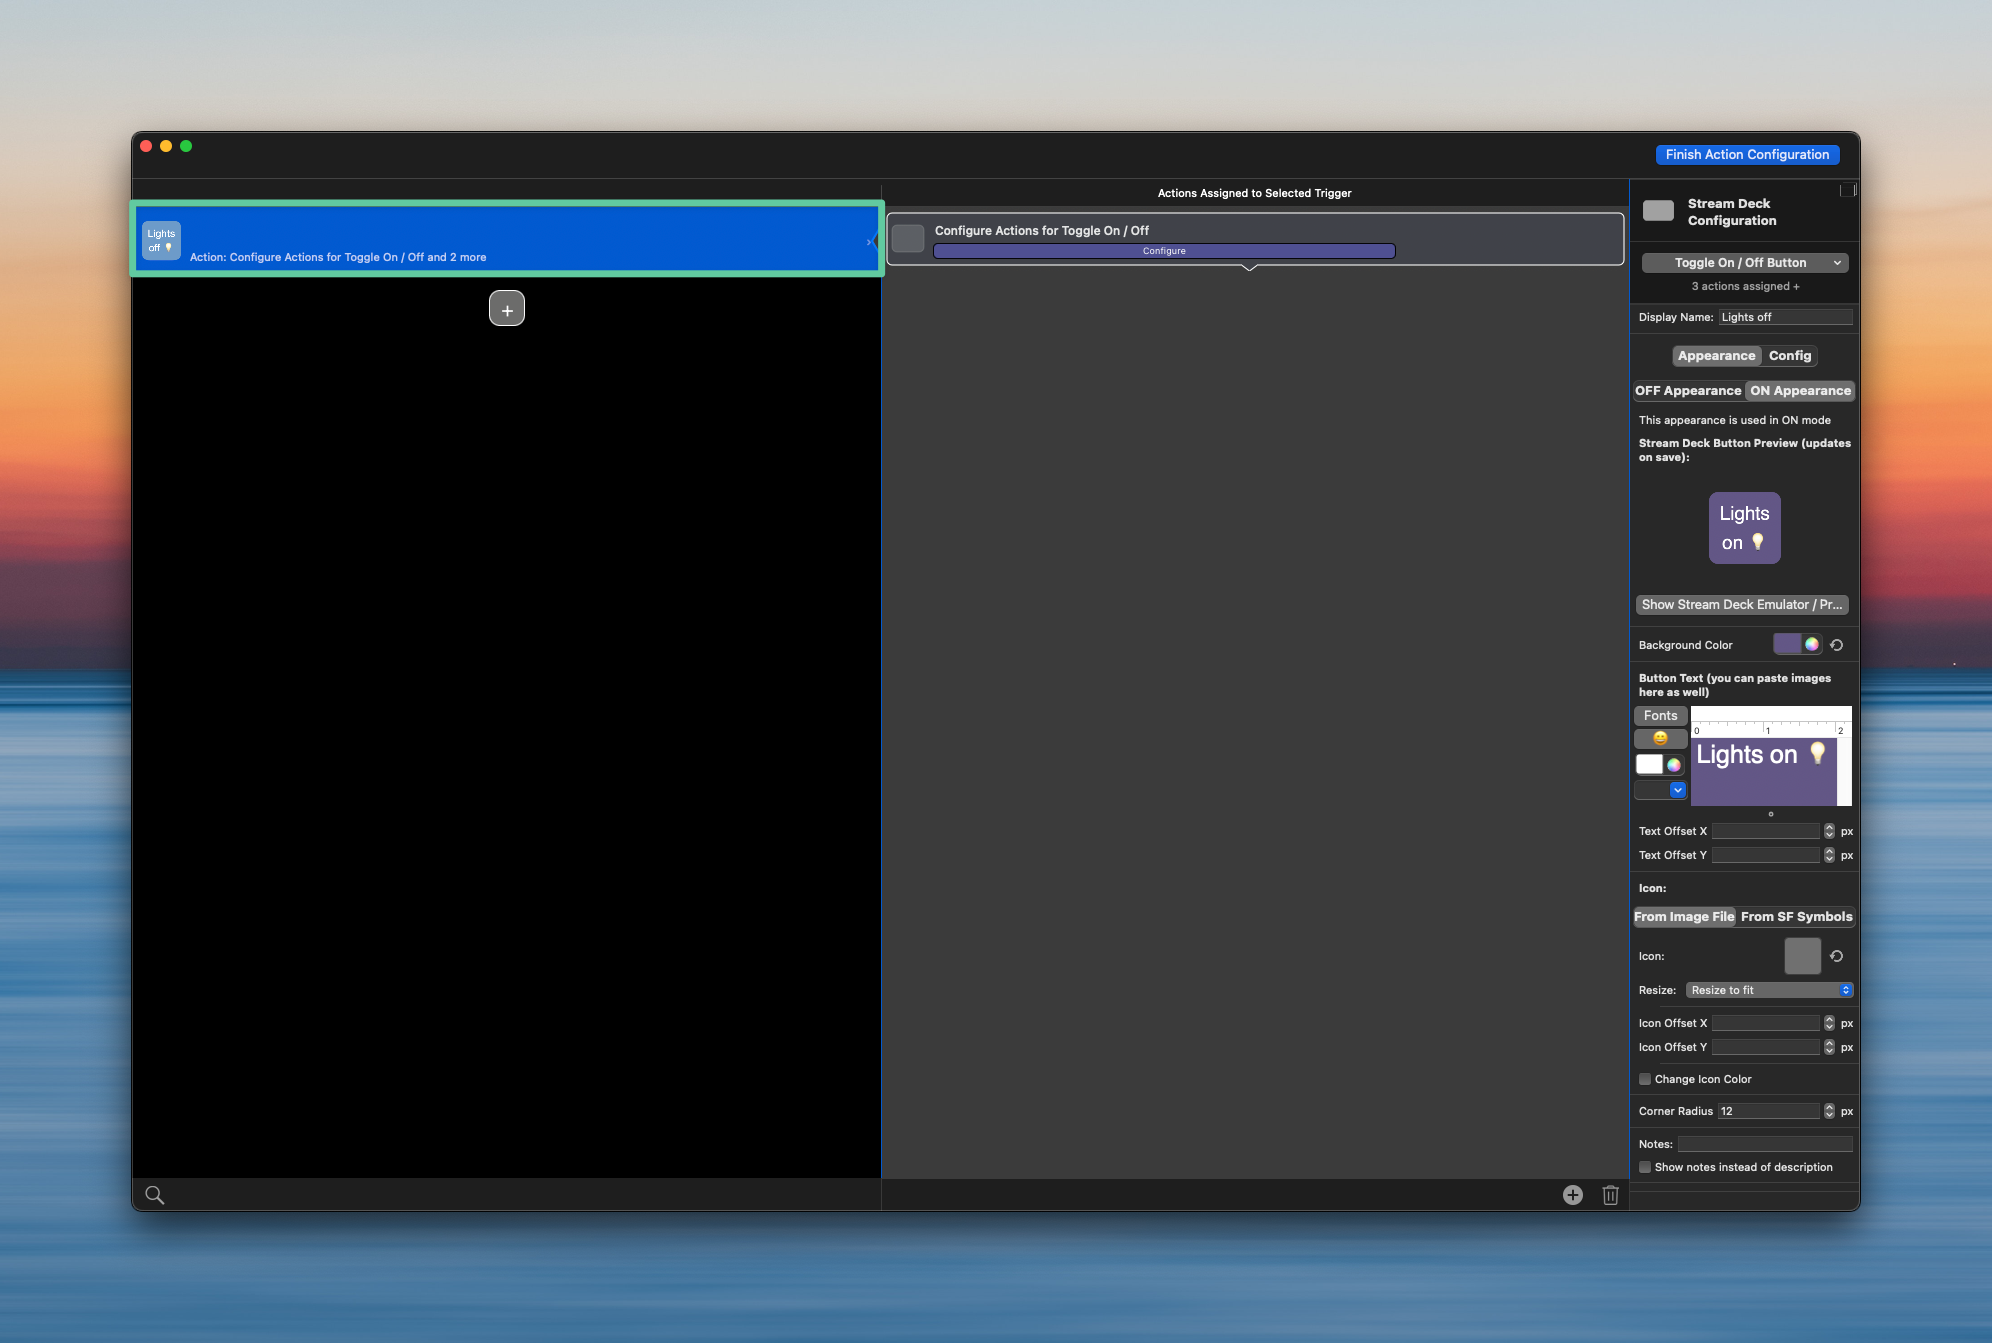Click the trash delete icon
1992x1343 pixels.
(1610, 1195)
